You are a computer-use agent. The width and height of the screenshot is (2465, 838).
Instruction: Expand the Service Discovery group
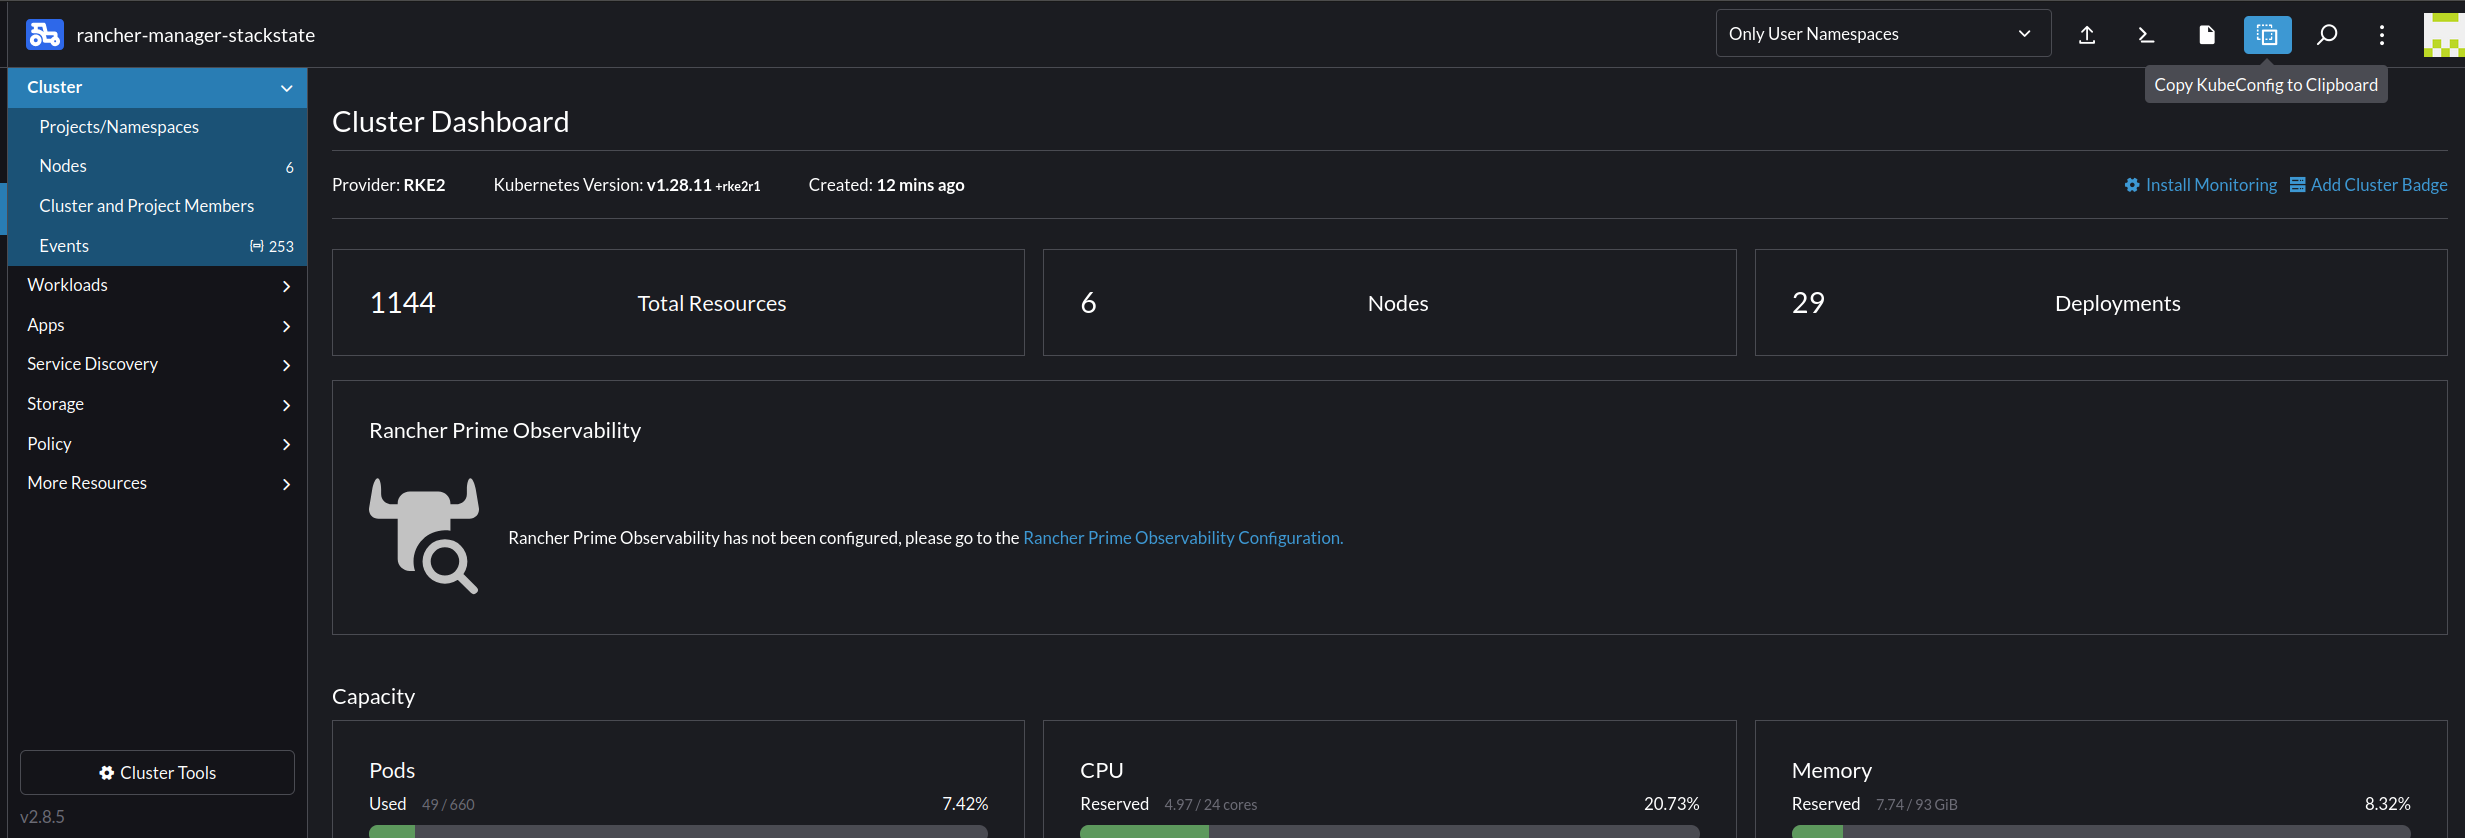click(158, 365)
